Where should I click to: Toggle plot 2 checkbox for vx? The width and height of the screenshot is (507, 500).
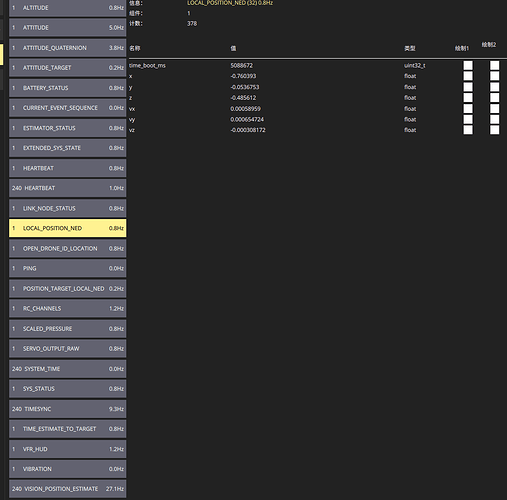click(x=494, y=109)
